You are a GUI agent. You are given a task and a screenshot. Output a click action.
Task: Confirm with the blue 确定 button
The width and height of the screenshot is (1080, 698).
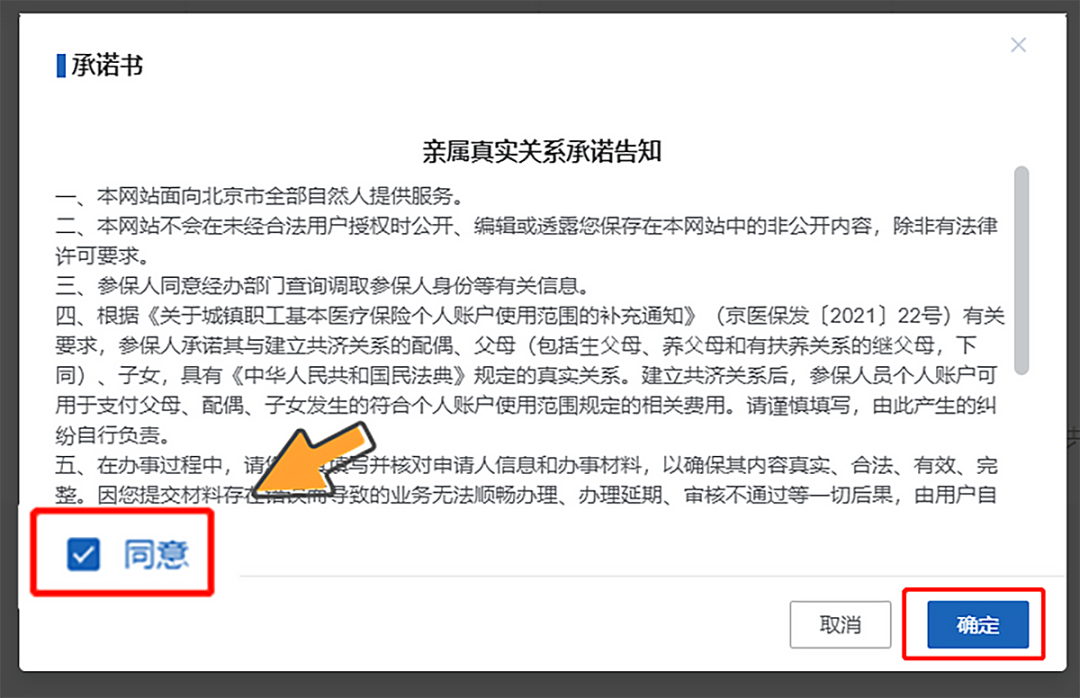tap(978, 624)
